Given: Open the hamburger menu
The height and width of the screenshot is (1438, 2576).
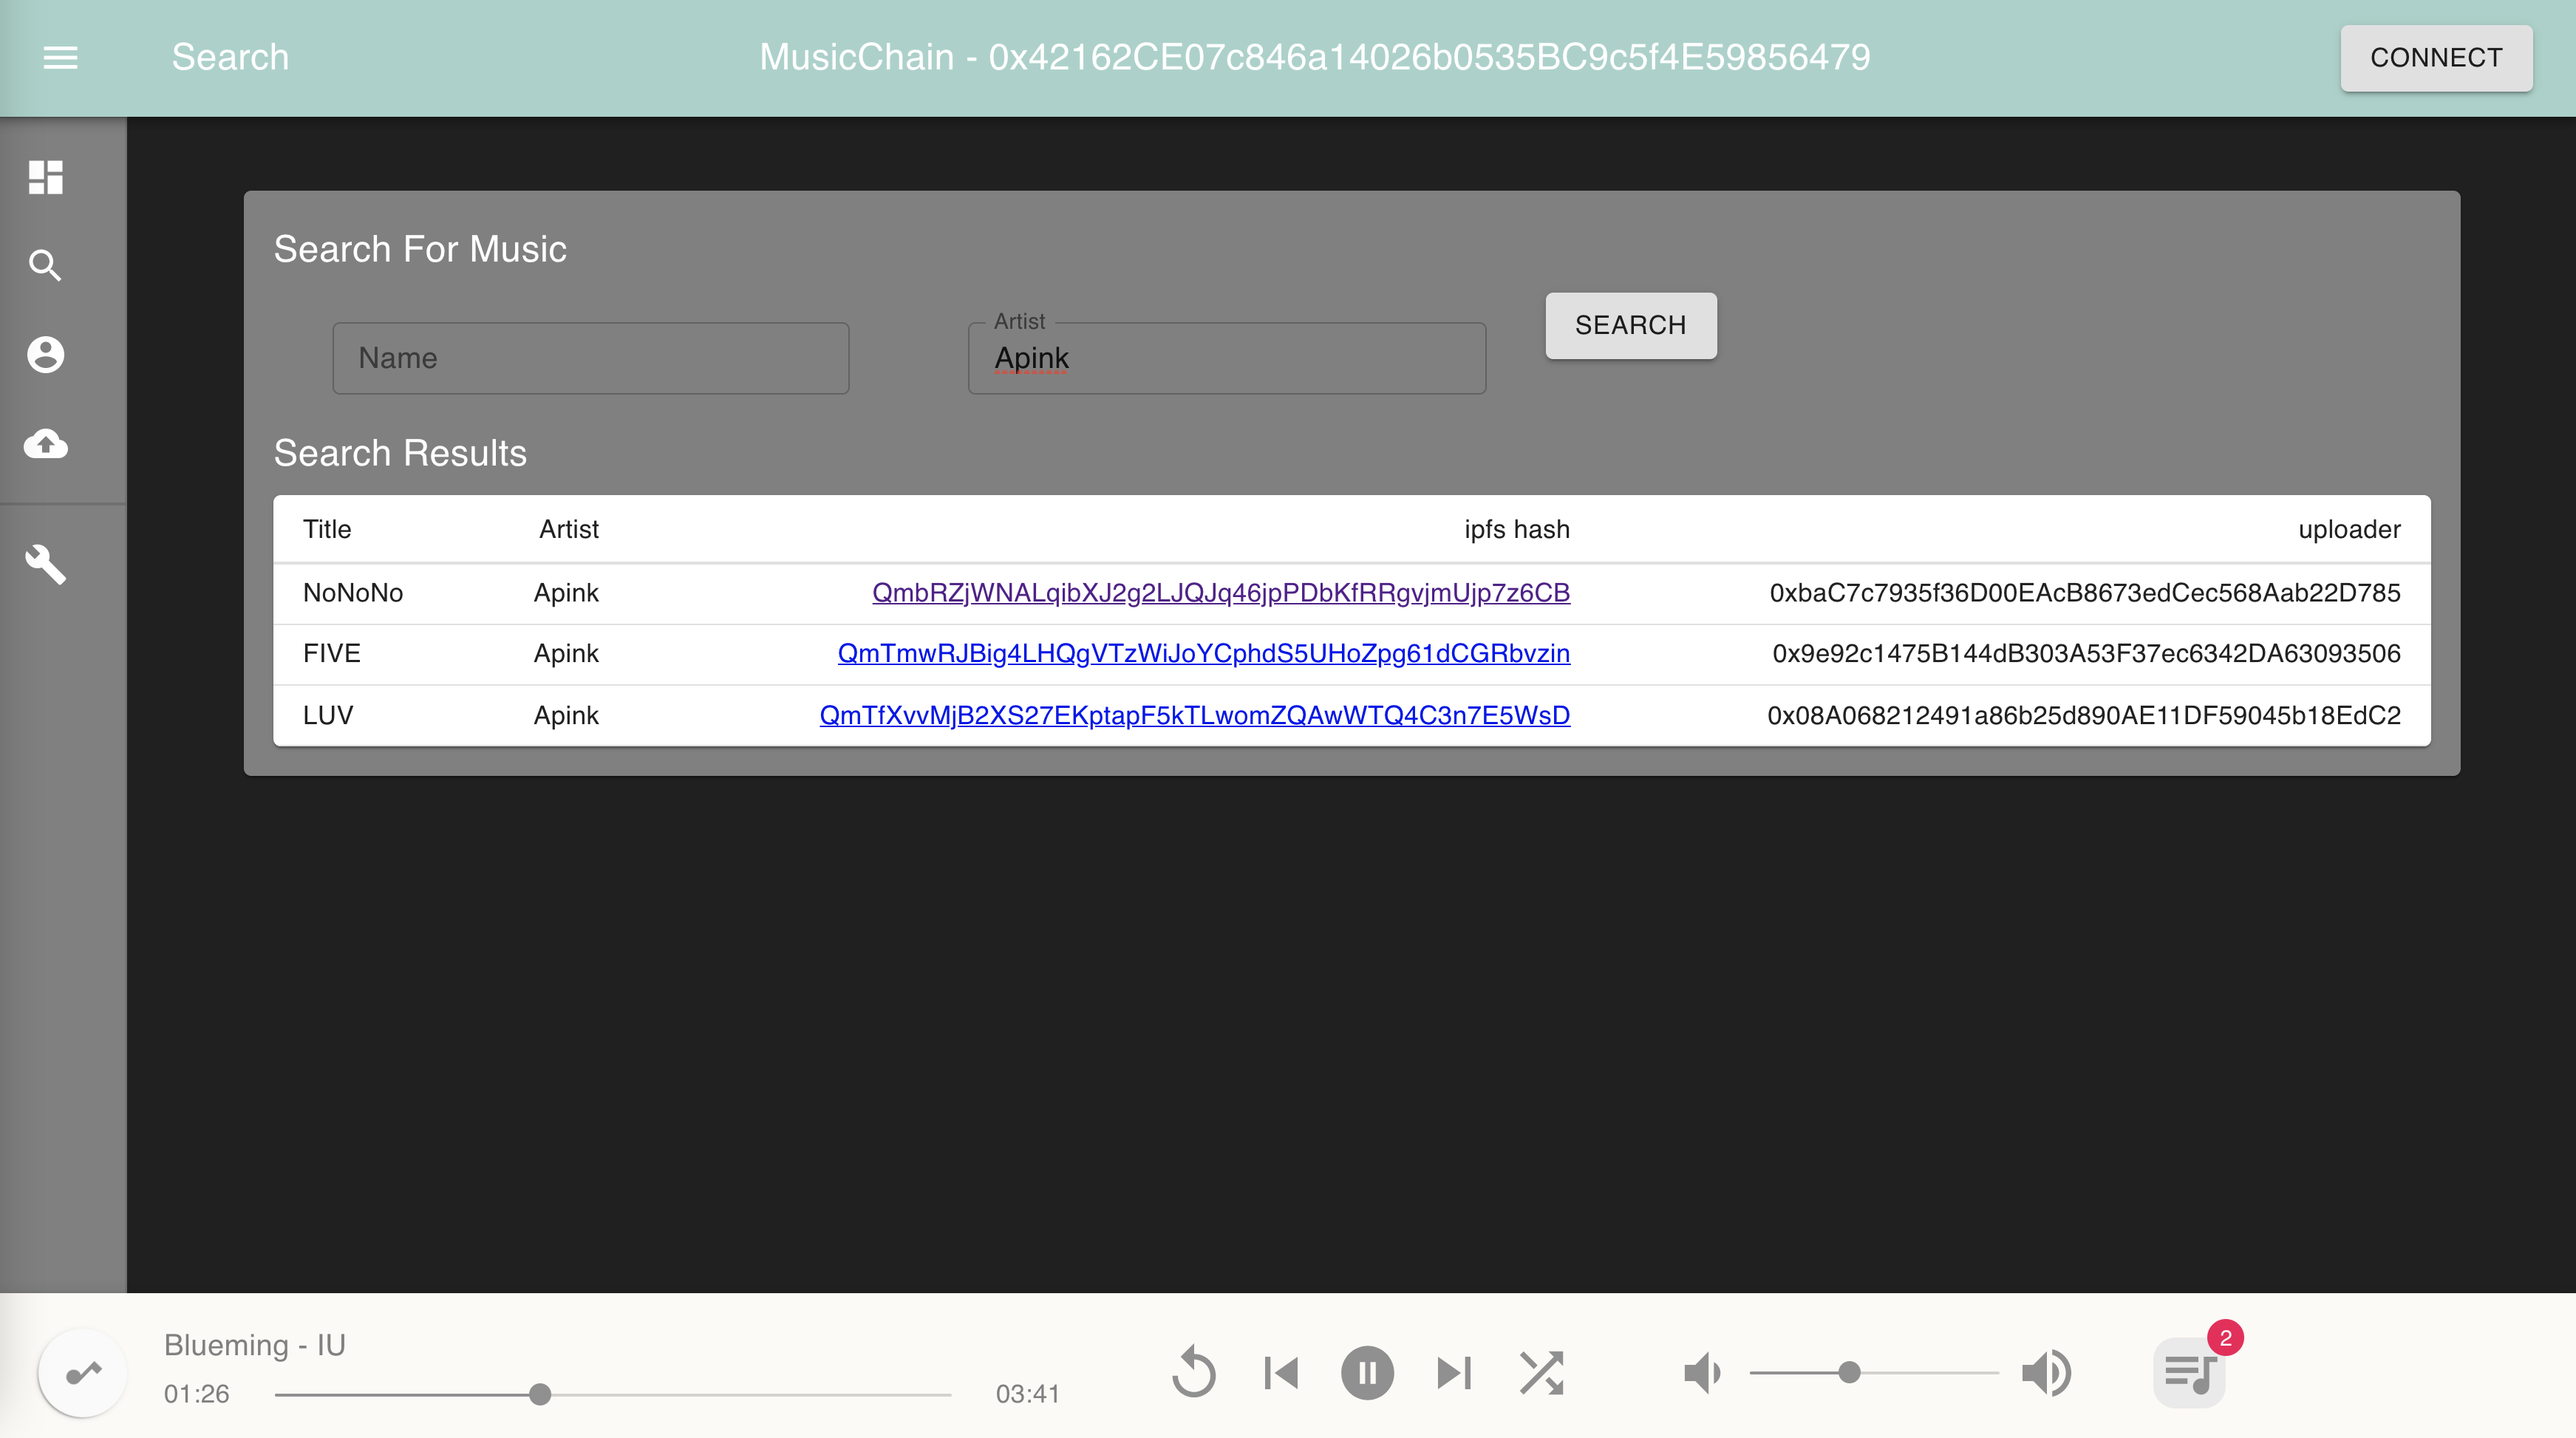Looking at the screenshot, I should click(60, 58).
